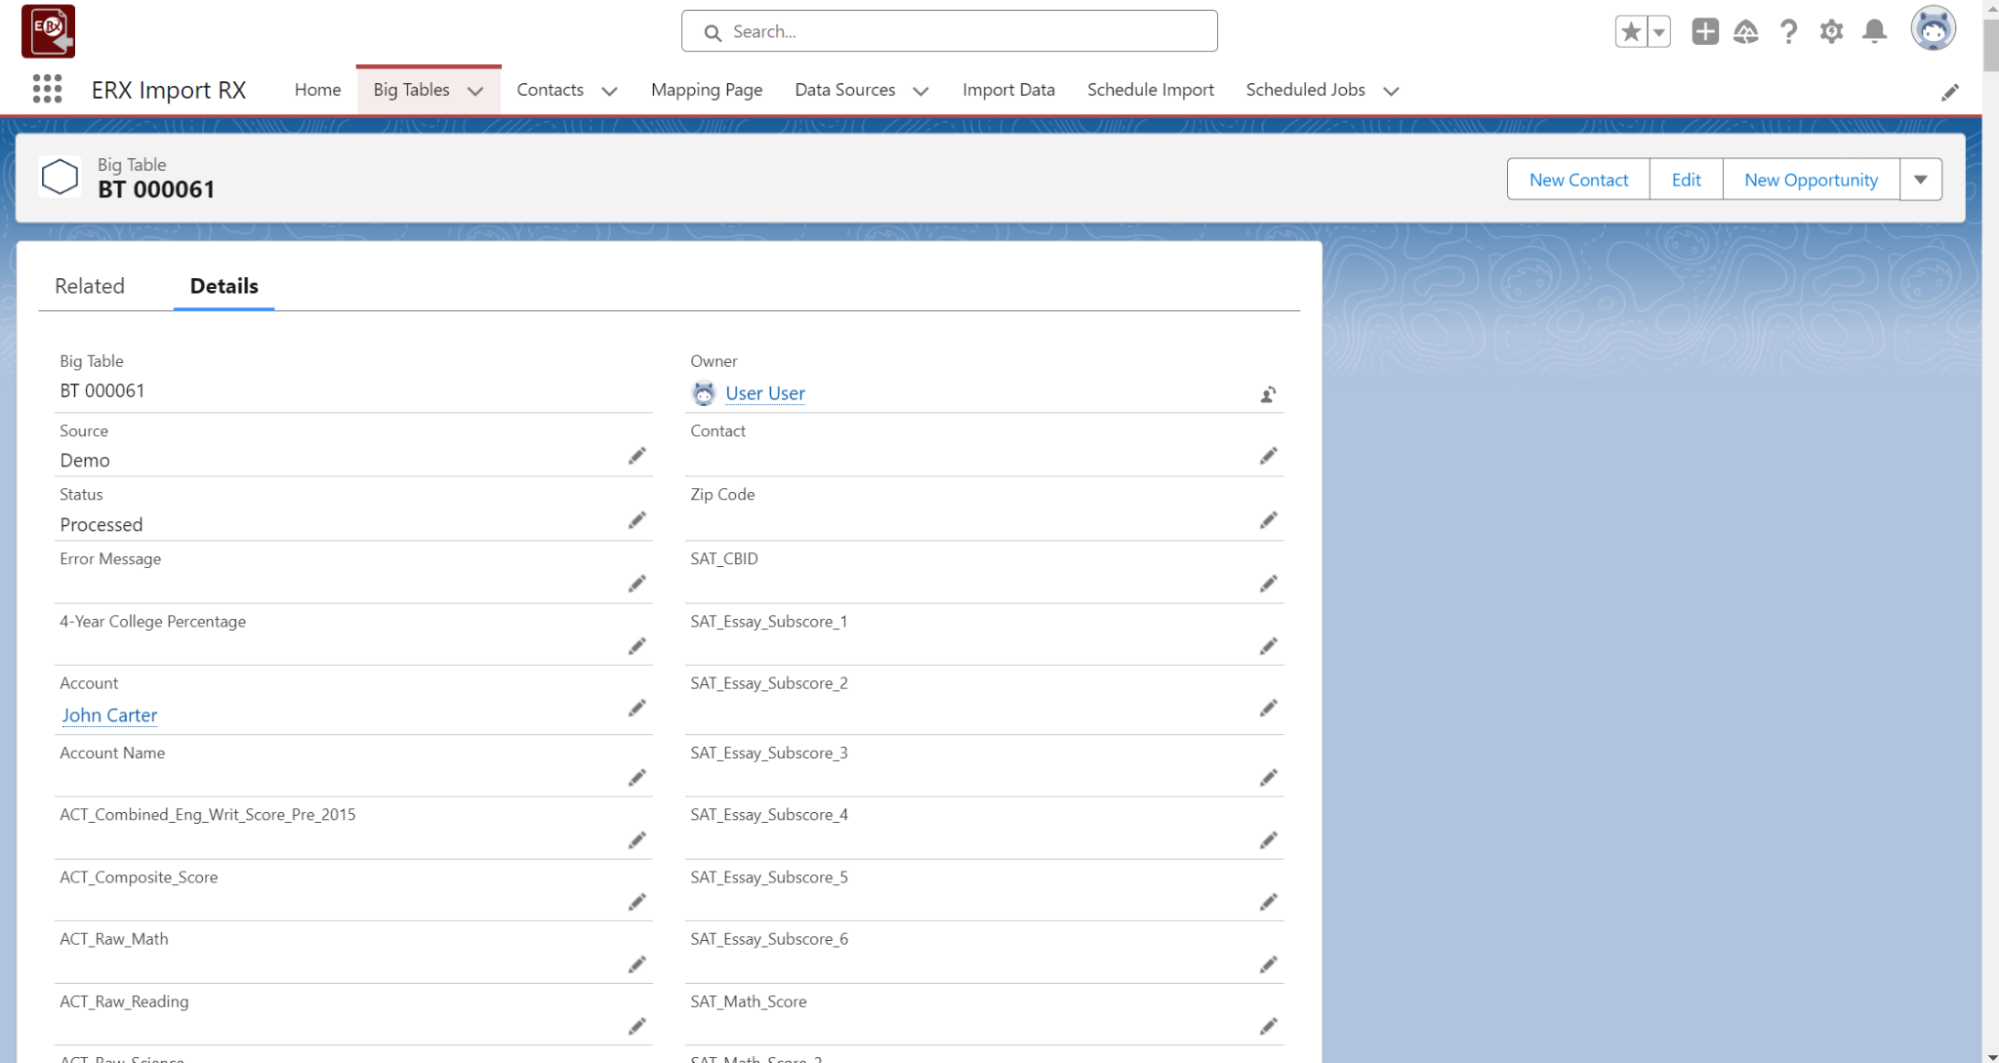Image resolution: width=1999 pixels, height=1063 pixels.
Task: Click the global Search input field
Action: [950, 32]
